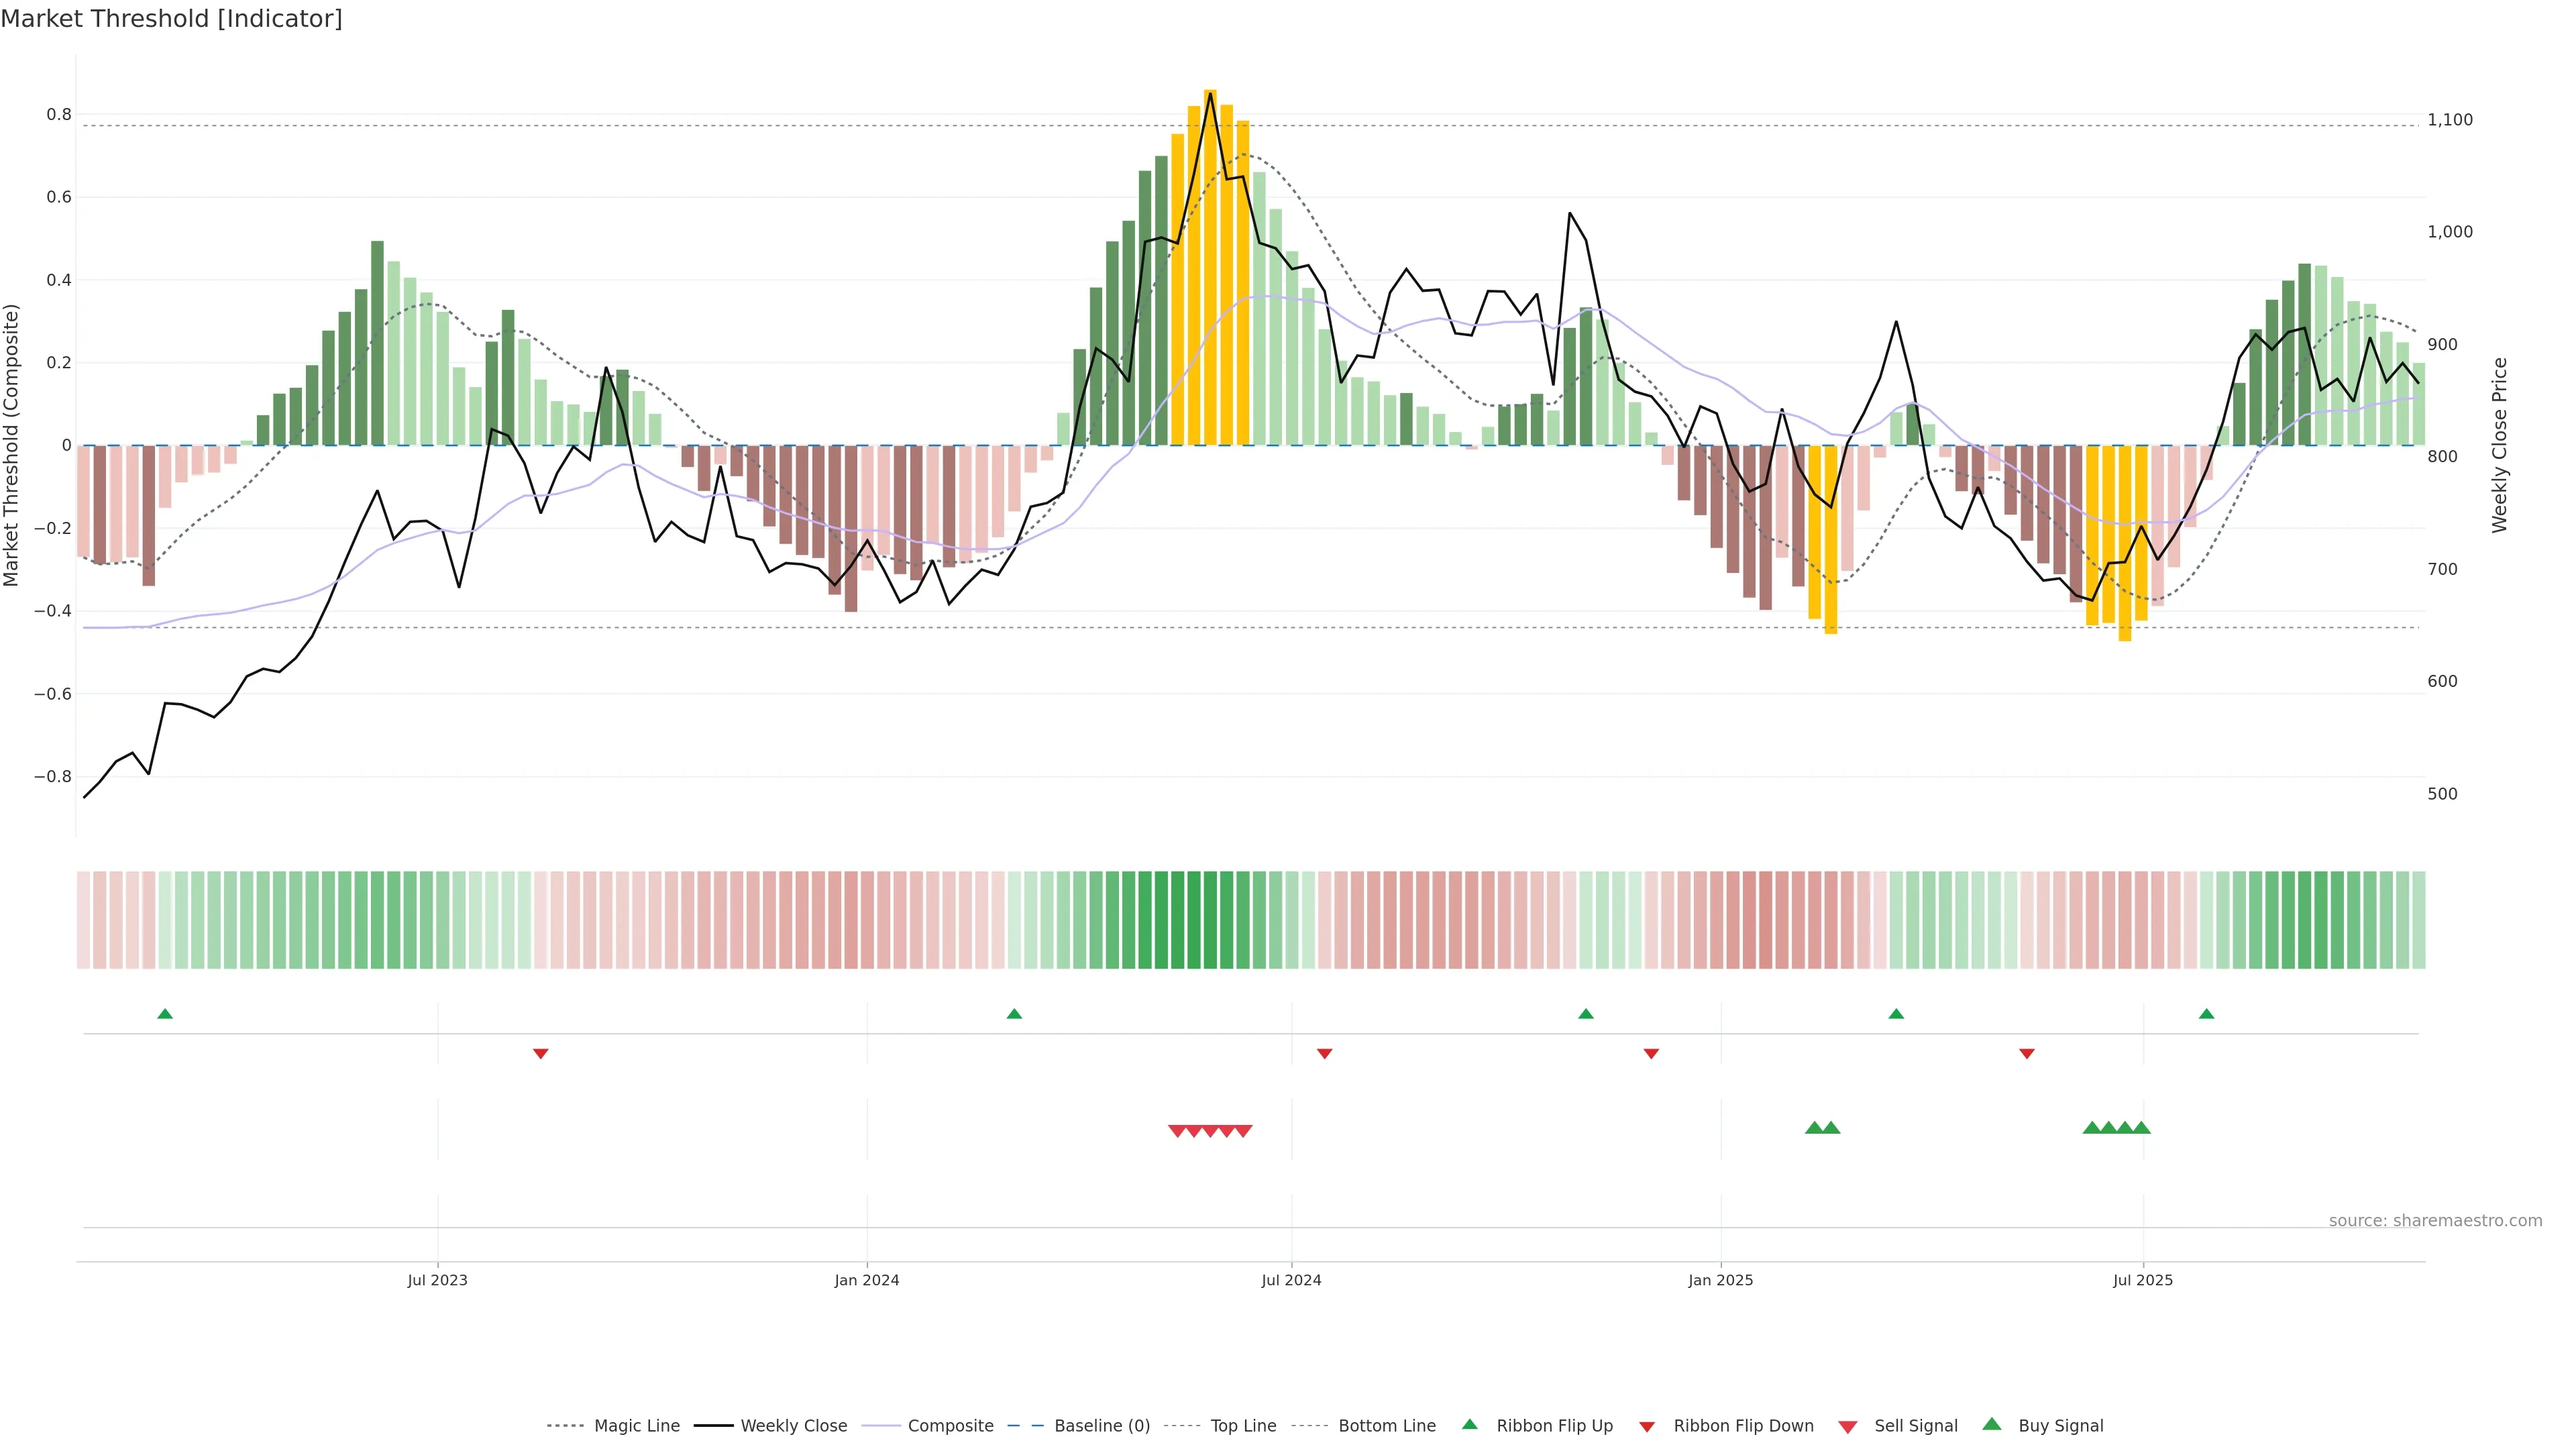2576x1449 pixels.
Task: Click Ribbon Flip Up legend triangle icon
Action: click(1469, 1424)
